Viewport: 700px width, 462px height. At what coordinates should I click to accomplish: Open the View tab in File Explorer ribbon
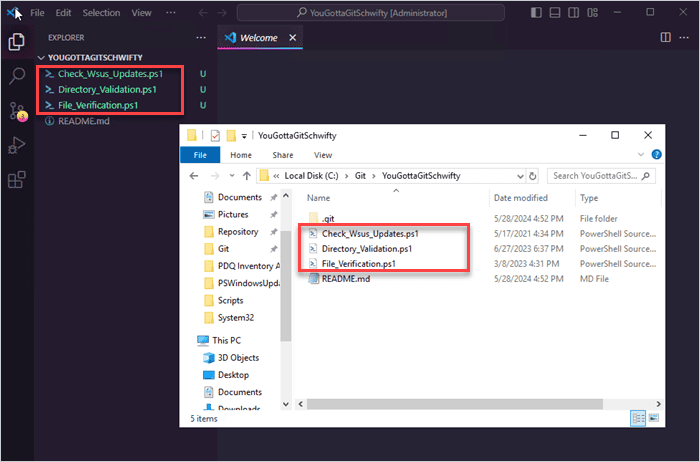coord(323,155)
